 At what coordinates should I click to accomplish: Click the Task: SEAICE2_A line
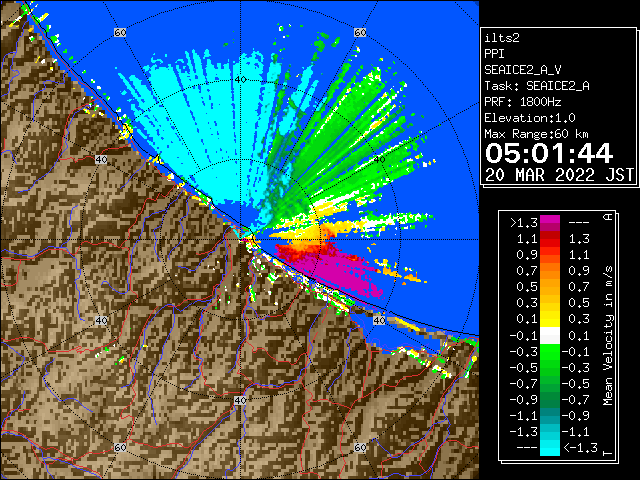point(537,86)
